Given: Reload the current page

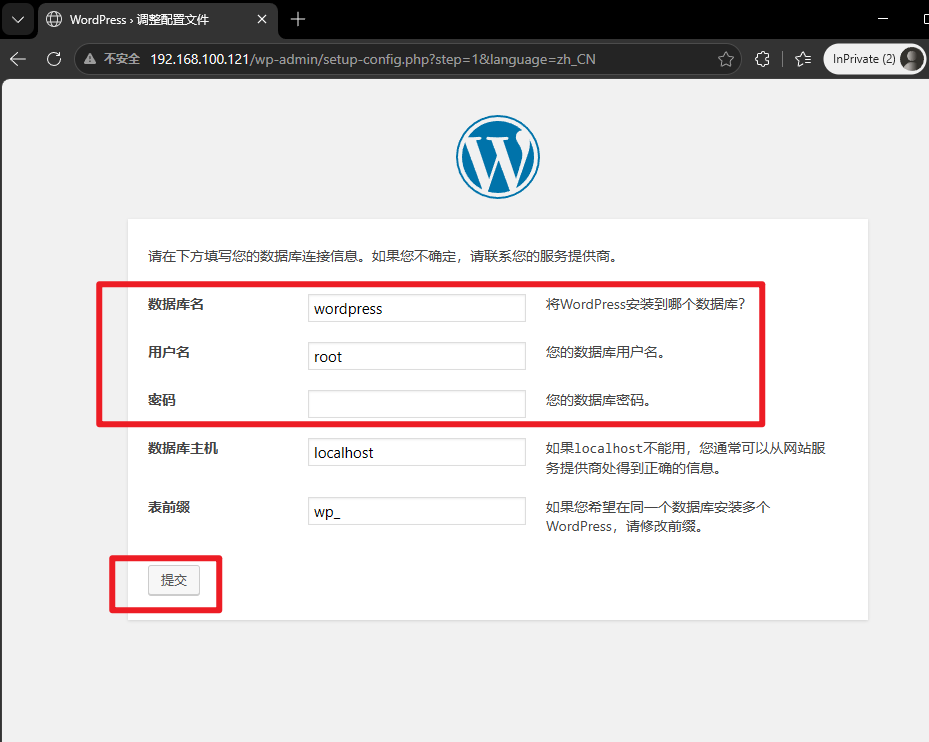Looking at the screenshot, I should tap(54, 59).
